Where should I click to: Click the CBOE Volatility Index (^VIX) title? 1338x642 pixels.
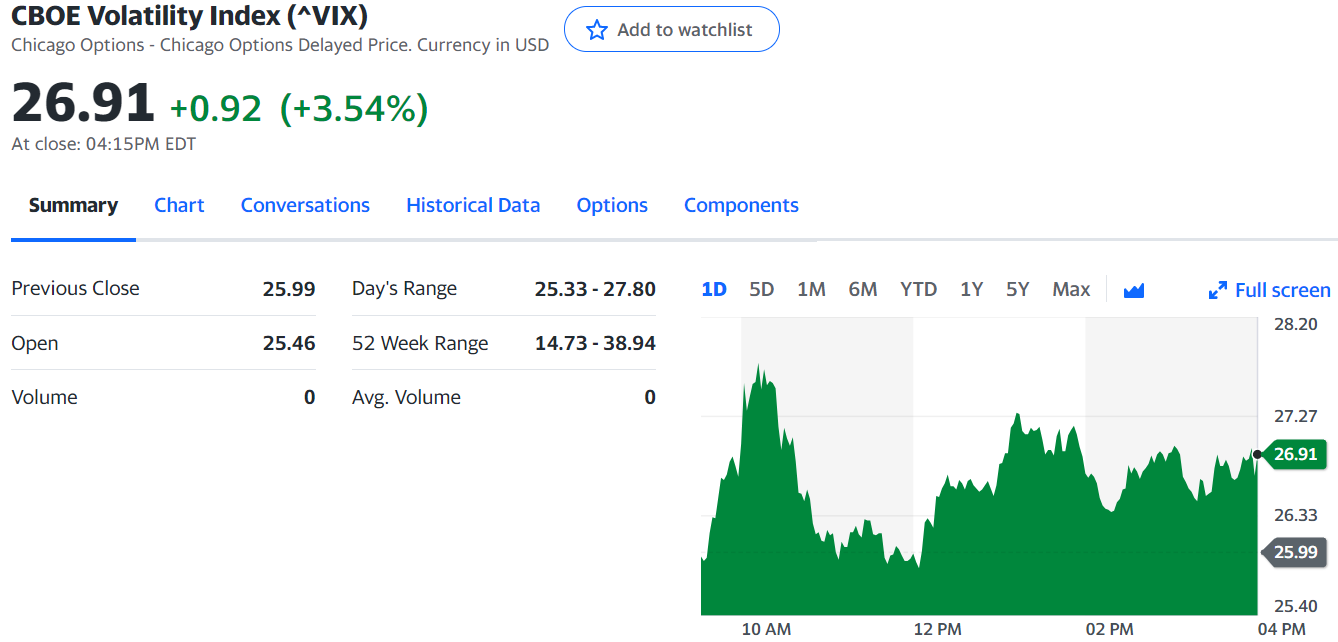pyautogui.click(x=189, y=16)
